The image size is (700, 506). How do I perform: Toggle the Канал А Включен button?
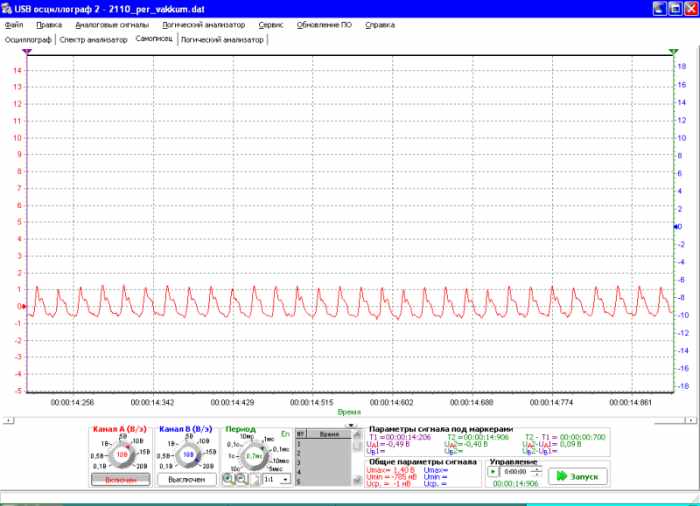[121, 480]
